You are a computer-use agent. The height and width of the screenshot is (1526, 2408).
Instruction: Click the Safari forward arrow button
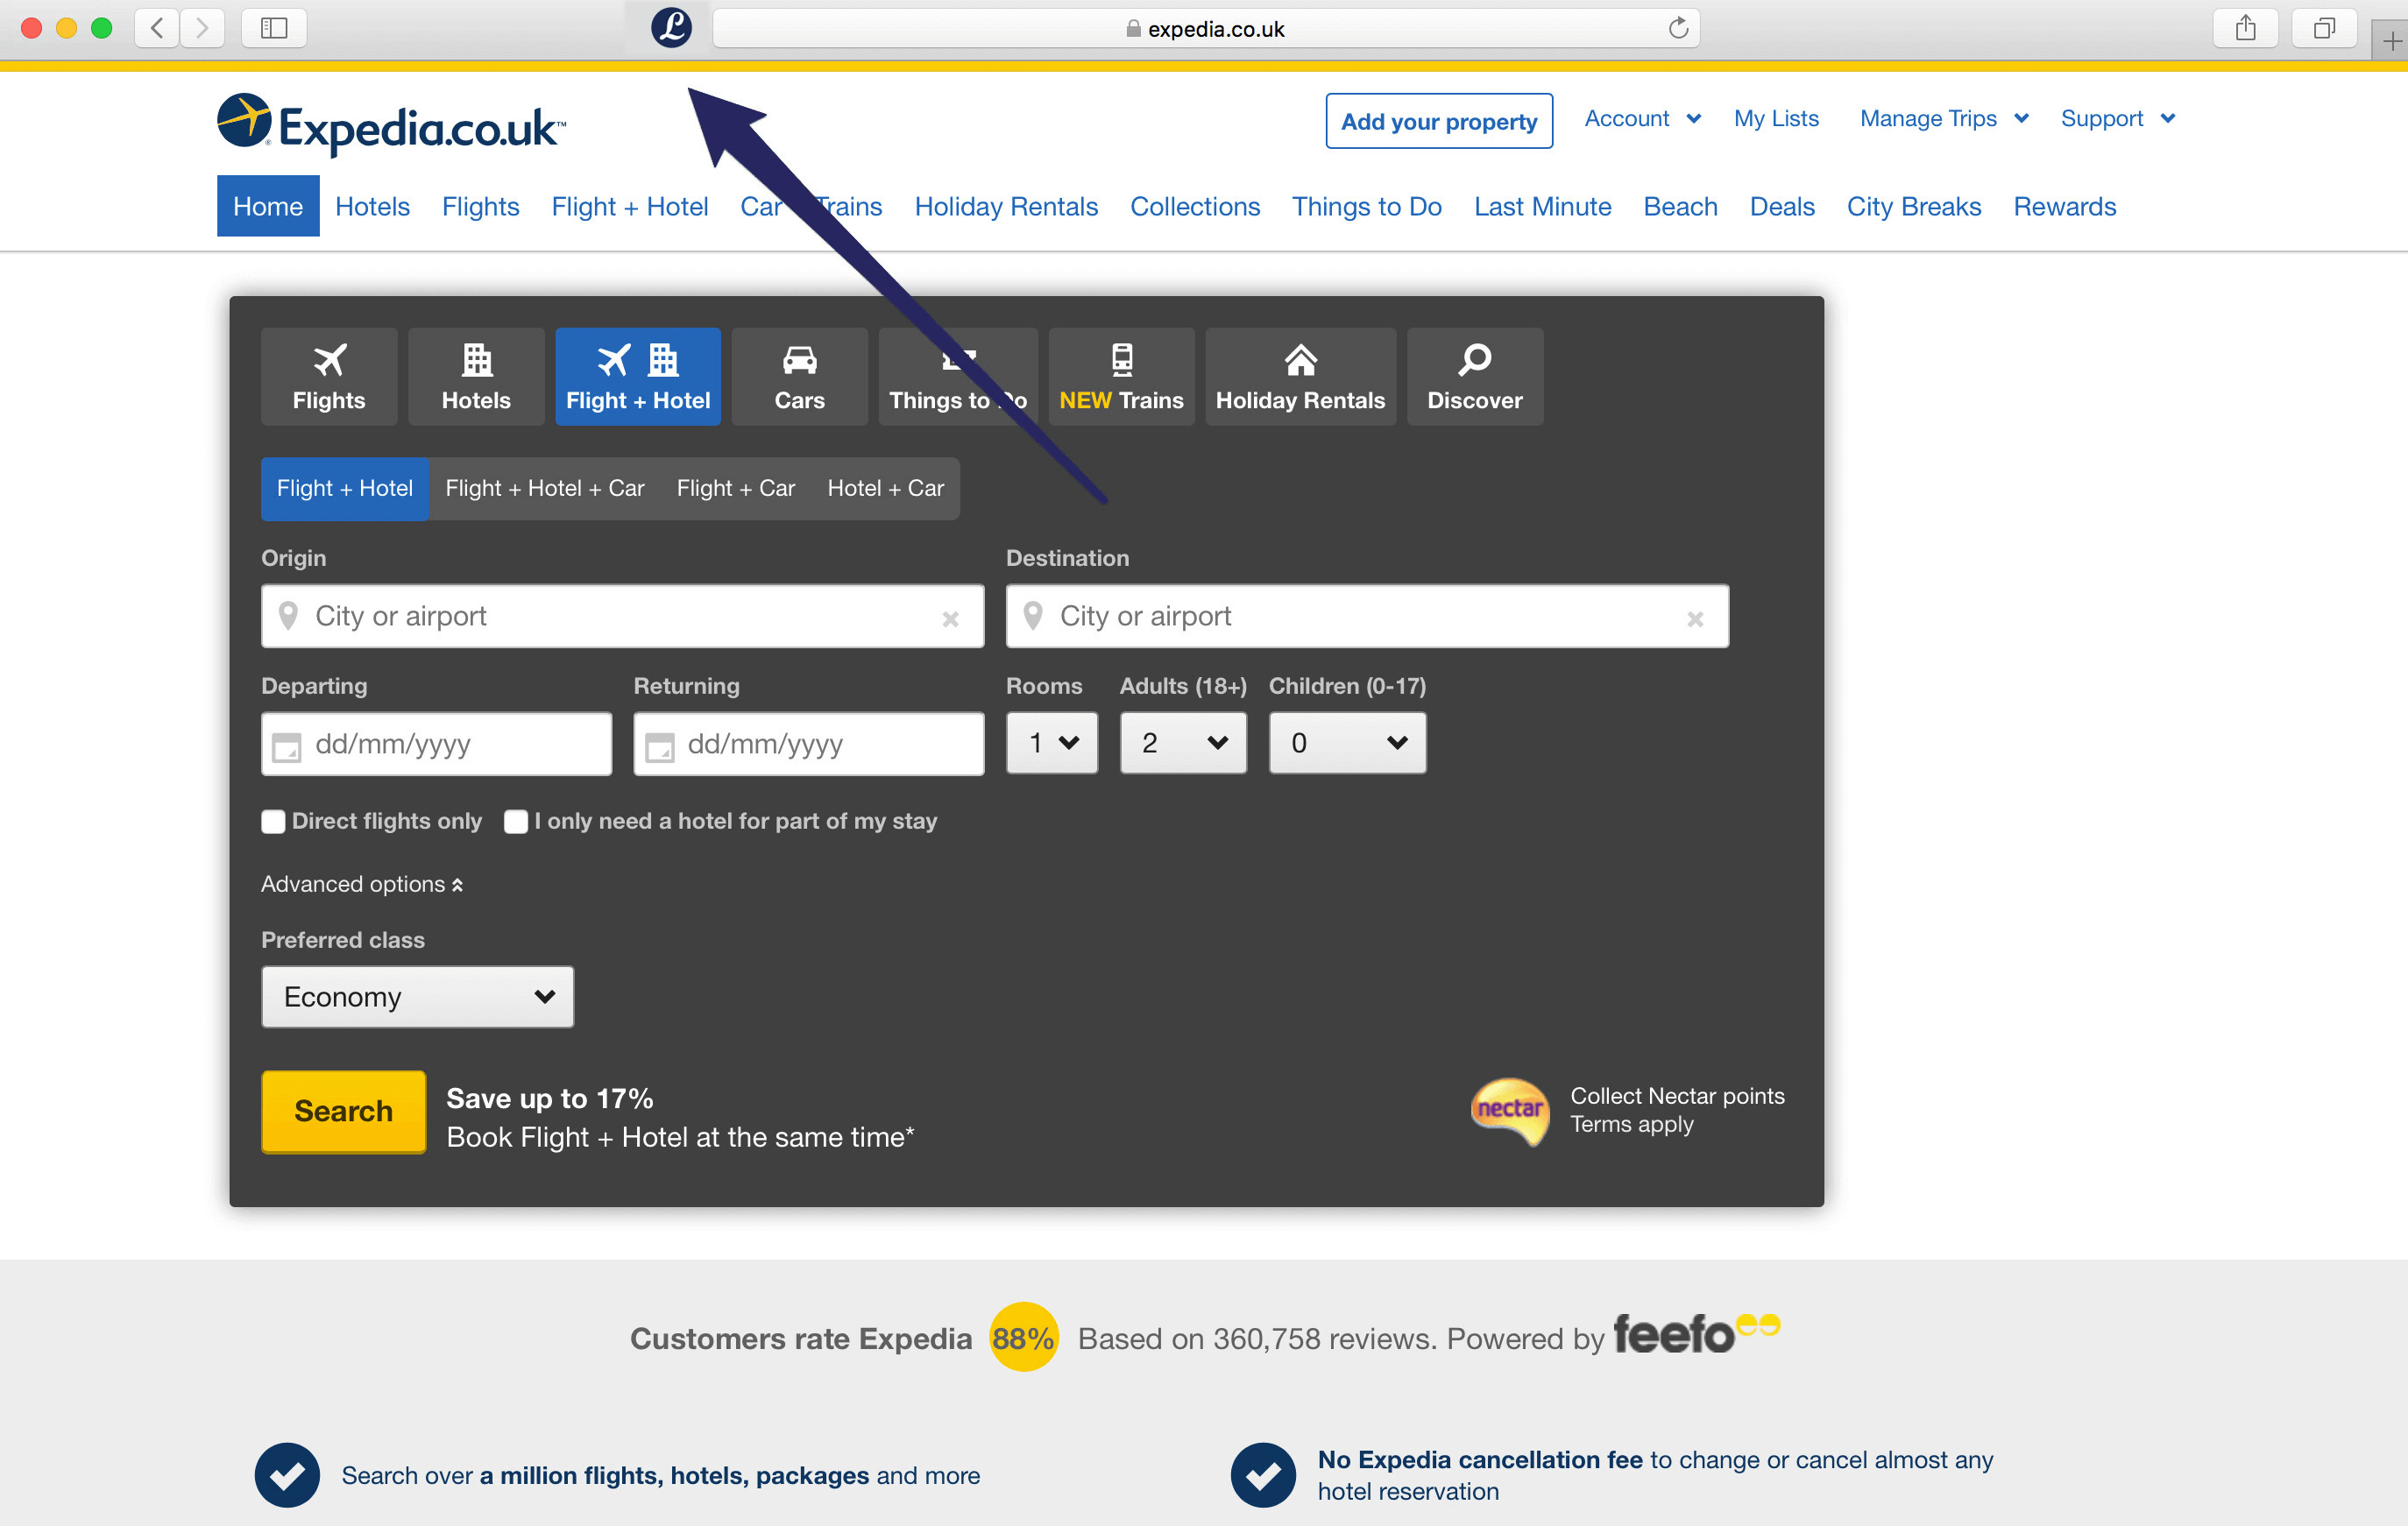(202, 28)
